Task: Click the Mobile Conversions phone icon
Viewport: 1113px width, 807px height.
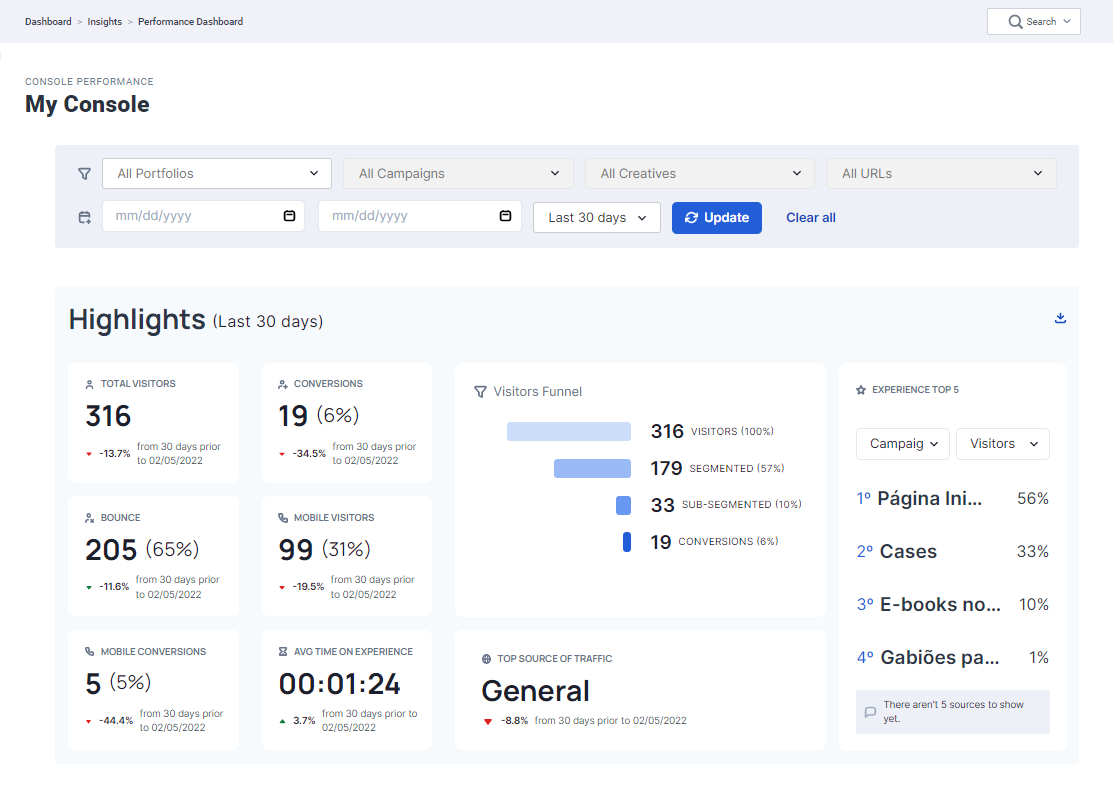Action: (x=89, y=652)
